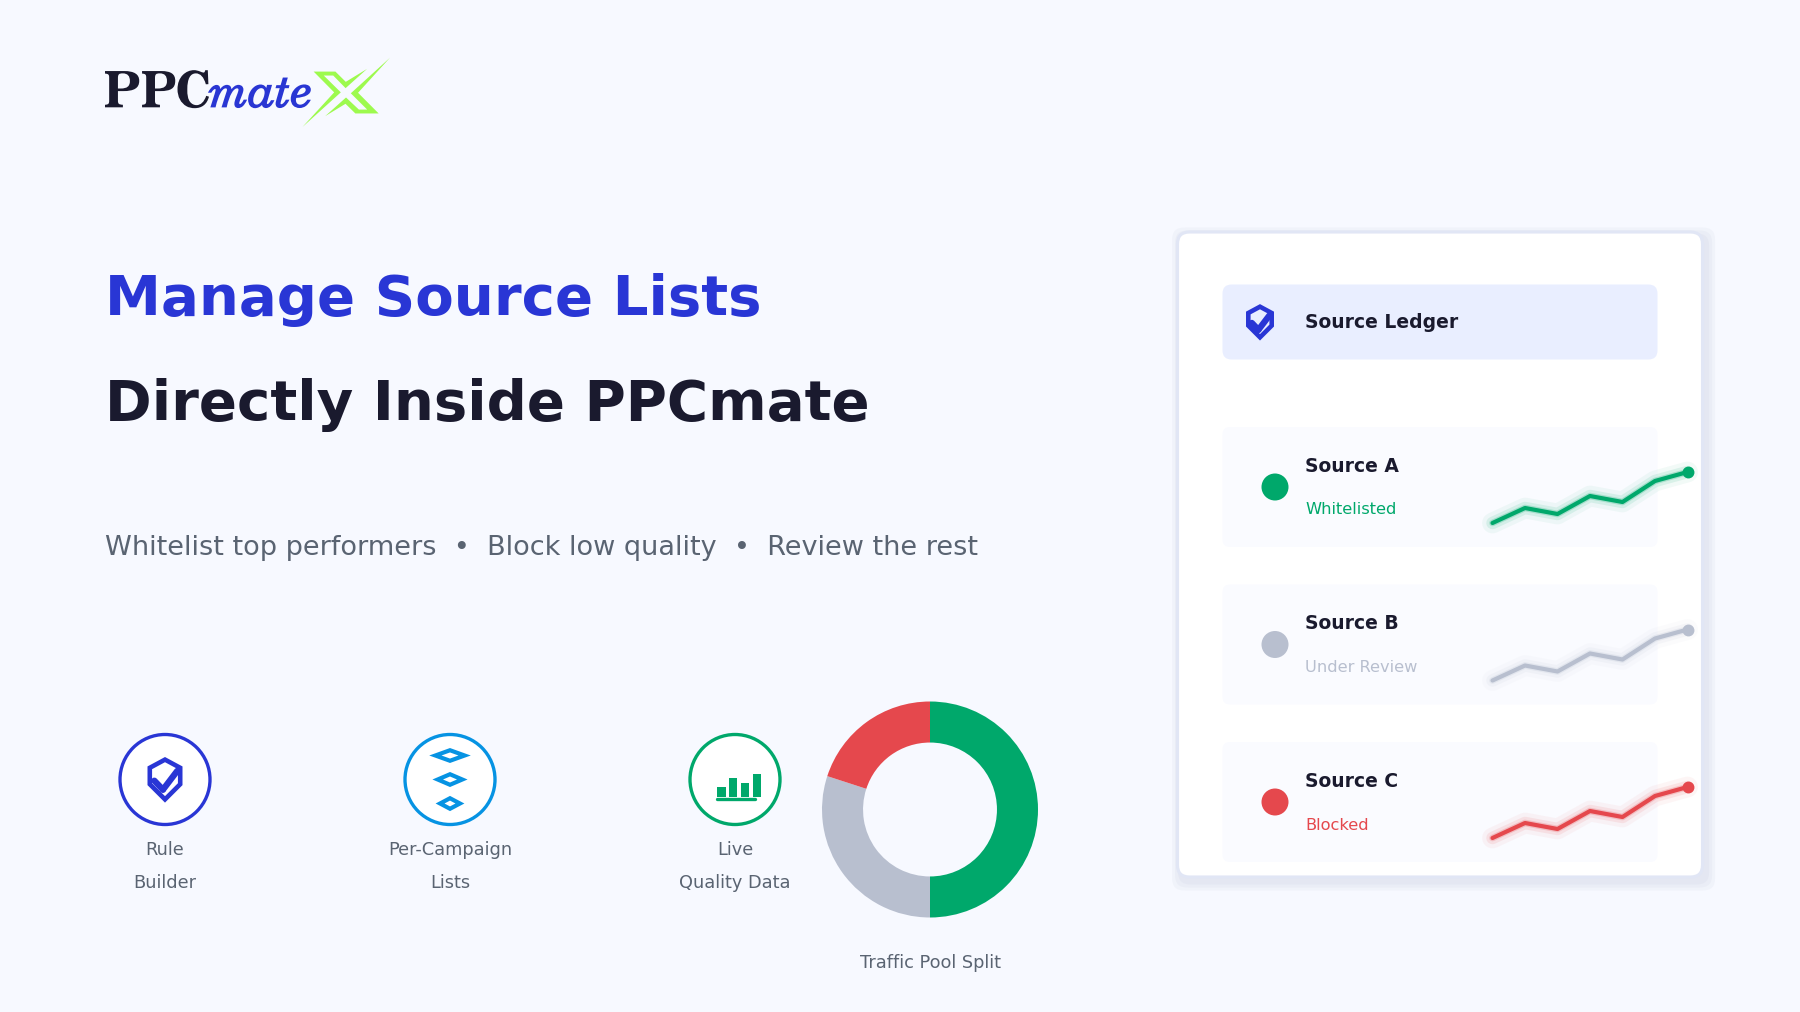The height and width of the screenshot is (1012, 1800).
Task: Click Source B gray status dot
Action: pyautogui.click(x=1275, y=645)
